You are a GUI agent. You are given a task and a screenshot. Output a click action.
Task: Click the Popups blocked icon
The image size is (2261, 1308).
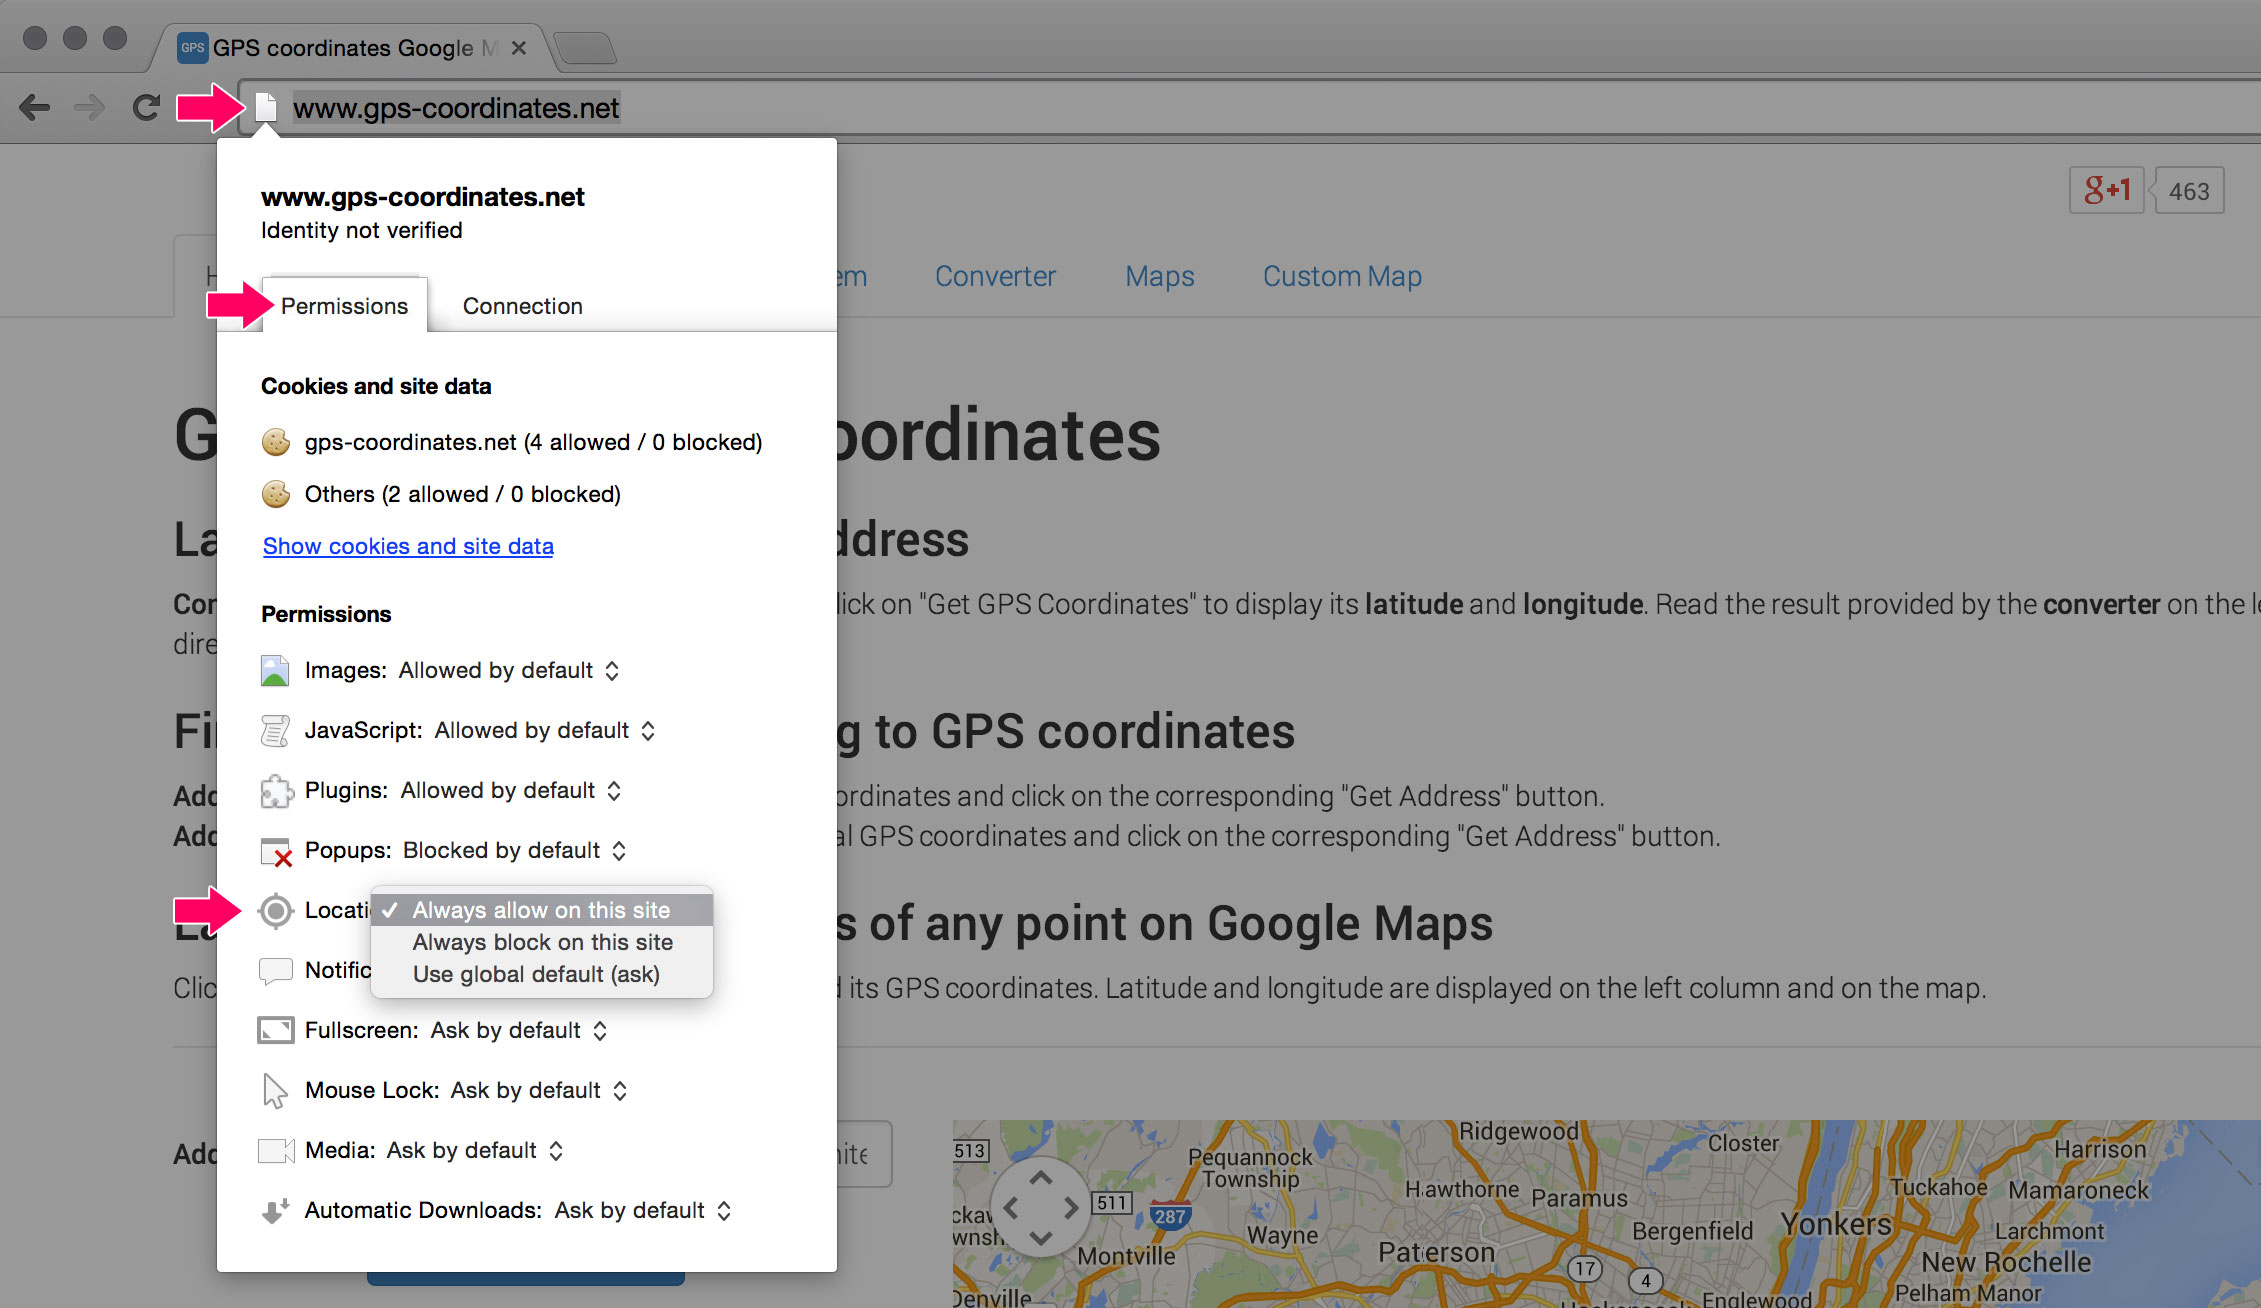(x=276, y=851)
